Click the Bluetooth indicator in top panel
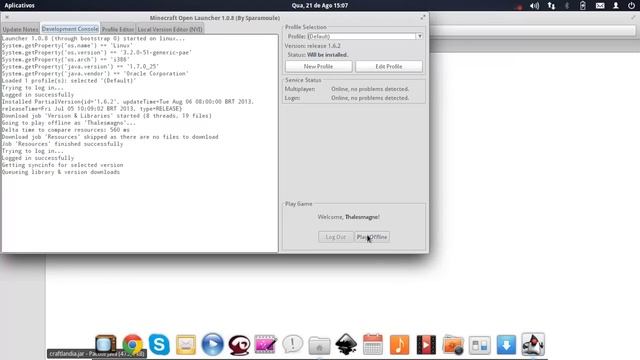Image resolution: width=640 pixels, height=360 pixels. [x=567, y=6]
